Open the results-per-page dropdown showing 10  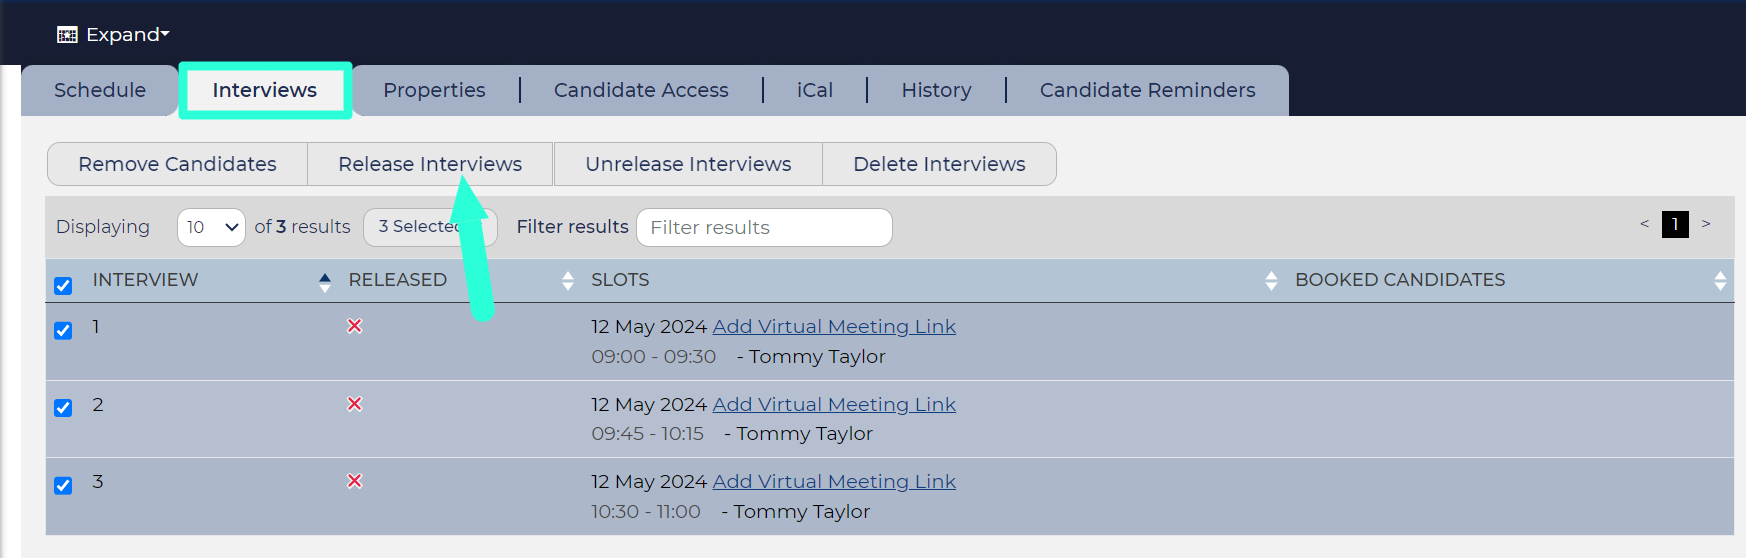211,227
